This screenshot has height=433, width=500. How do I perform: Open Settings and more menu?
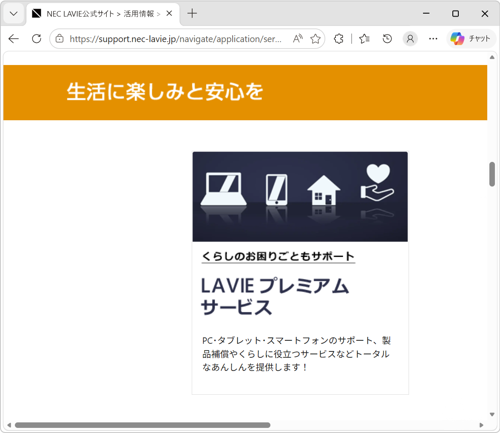click(x=433, y=39)
